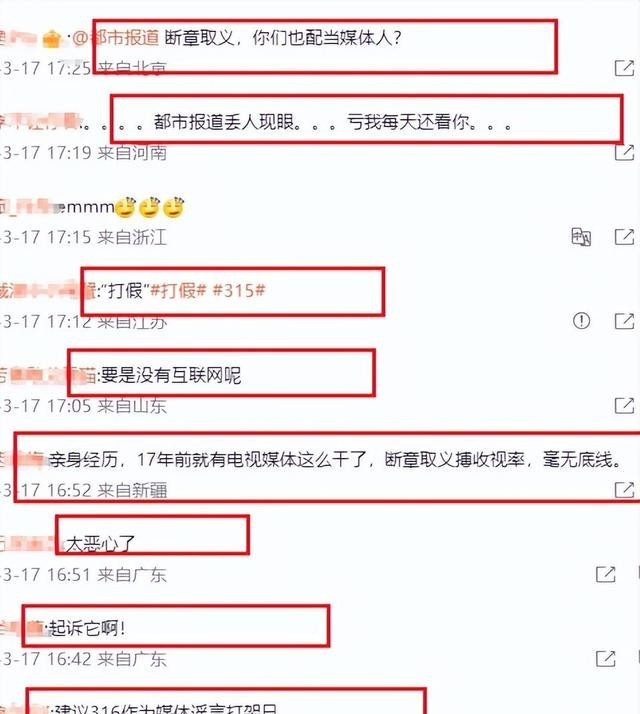The height and width of the screenshot is (714, 640).
Task: Share the emmm comment from 浙江
Action: 624,237
